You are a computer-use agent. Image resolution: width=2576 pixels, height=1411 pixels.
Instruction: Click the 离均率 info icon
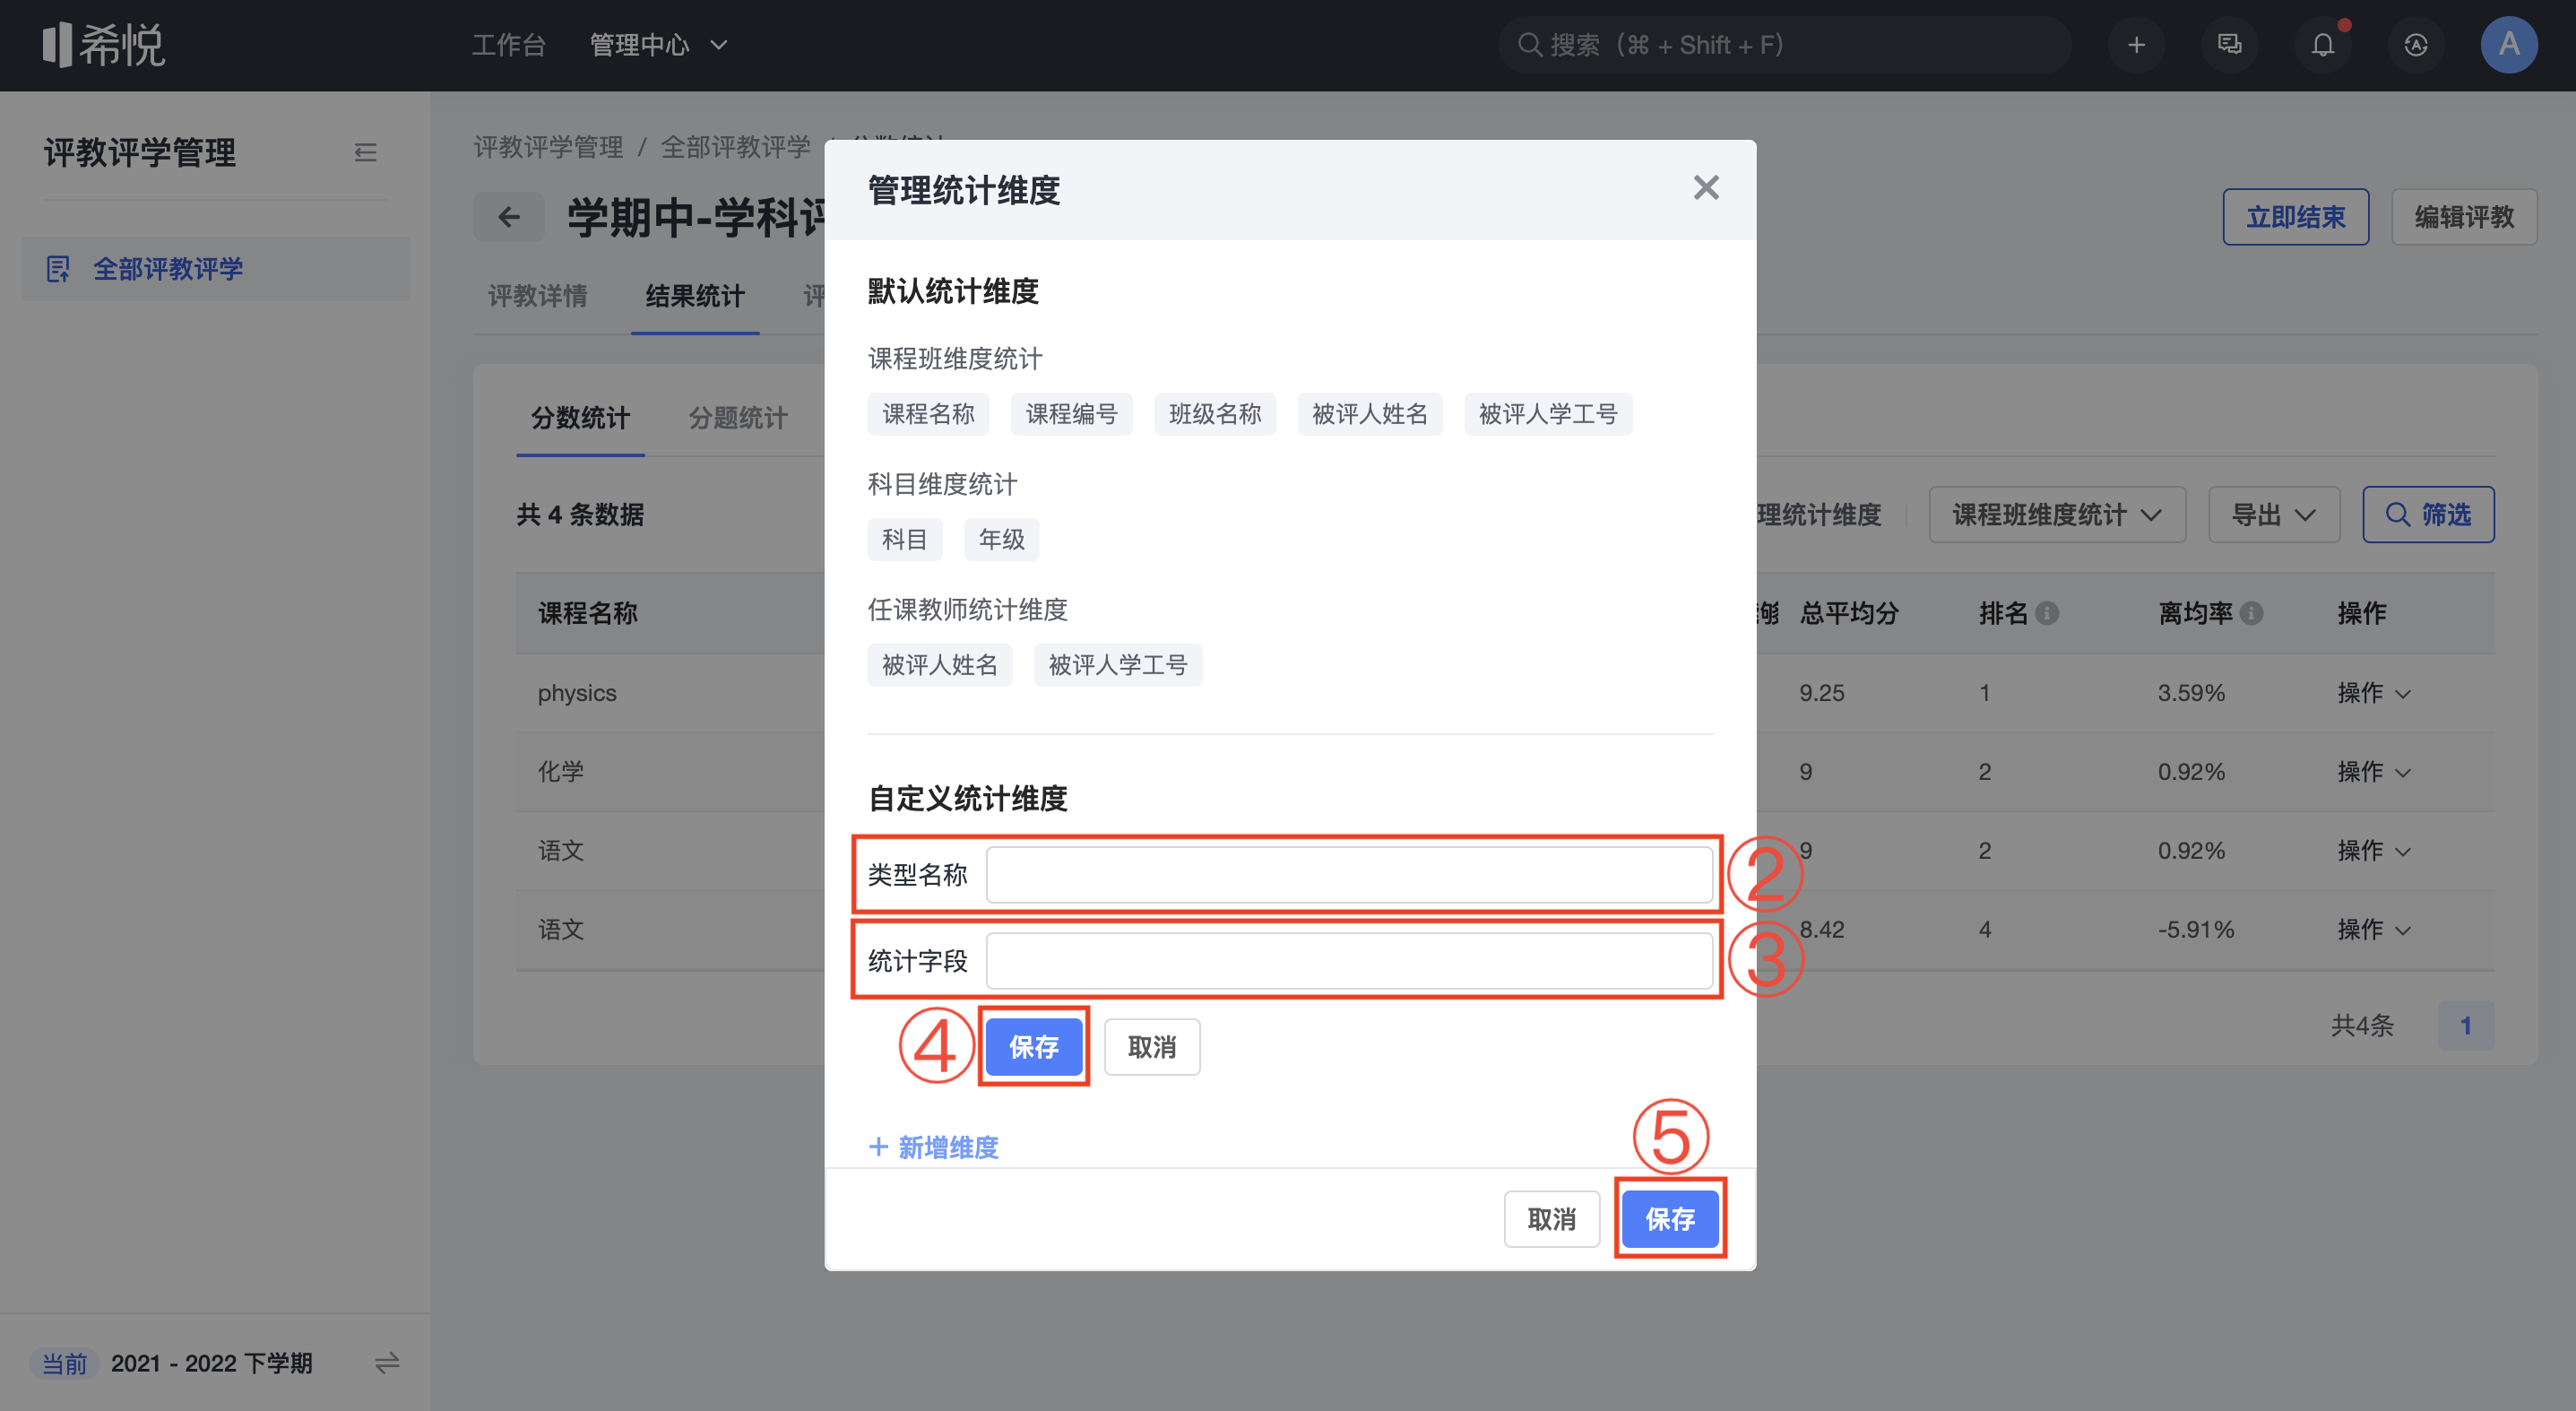2251,613
